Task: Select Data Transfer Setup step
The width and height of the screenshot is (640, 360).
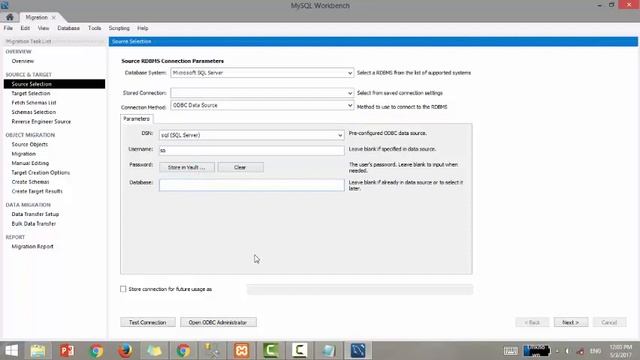Action: [x=36, y=214]
